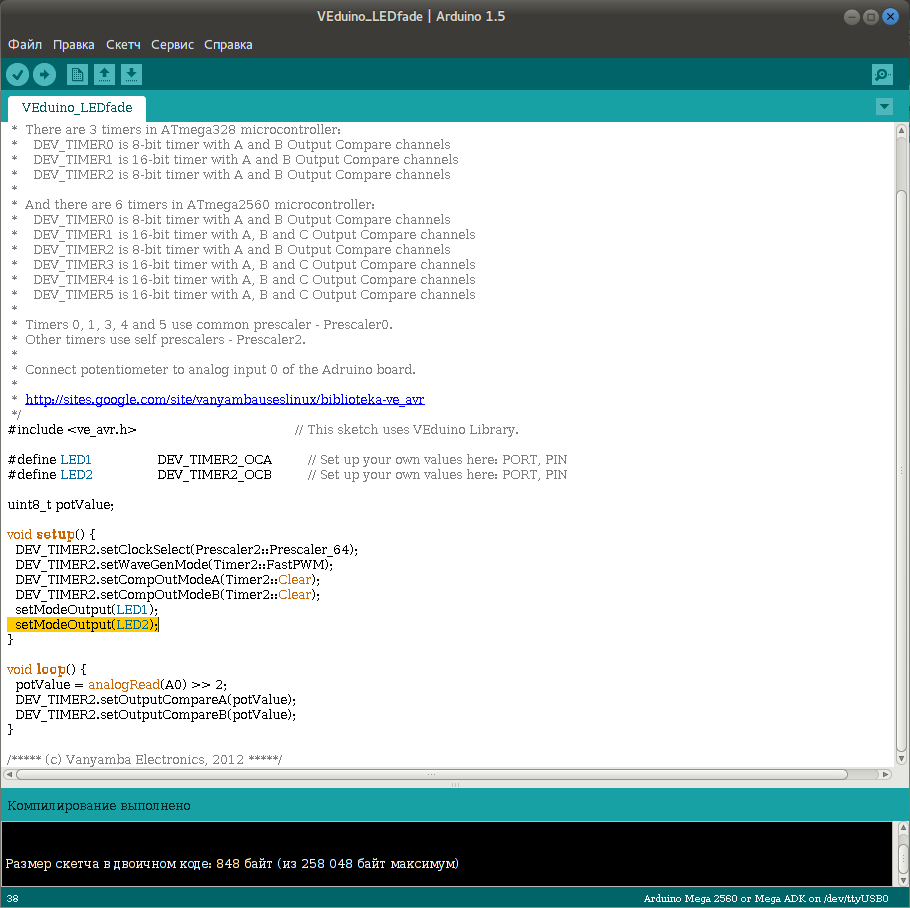
Task: Follow the sites.google.com library link
Action: pos(225,399)
